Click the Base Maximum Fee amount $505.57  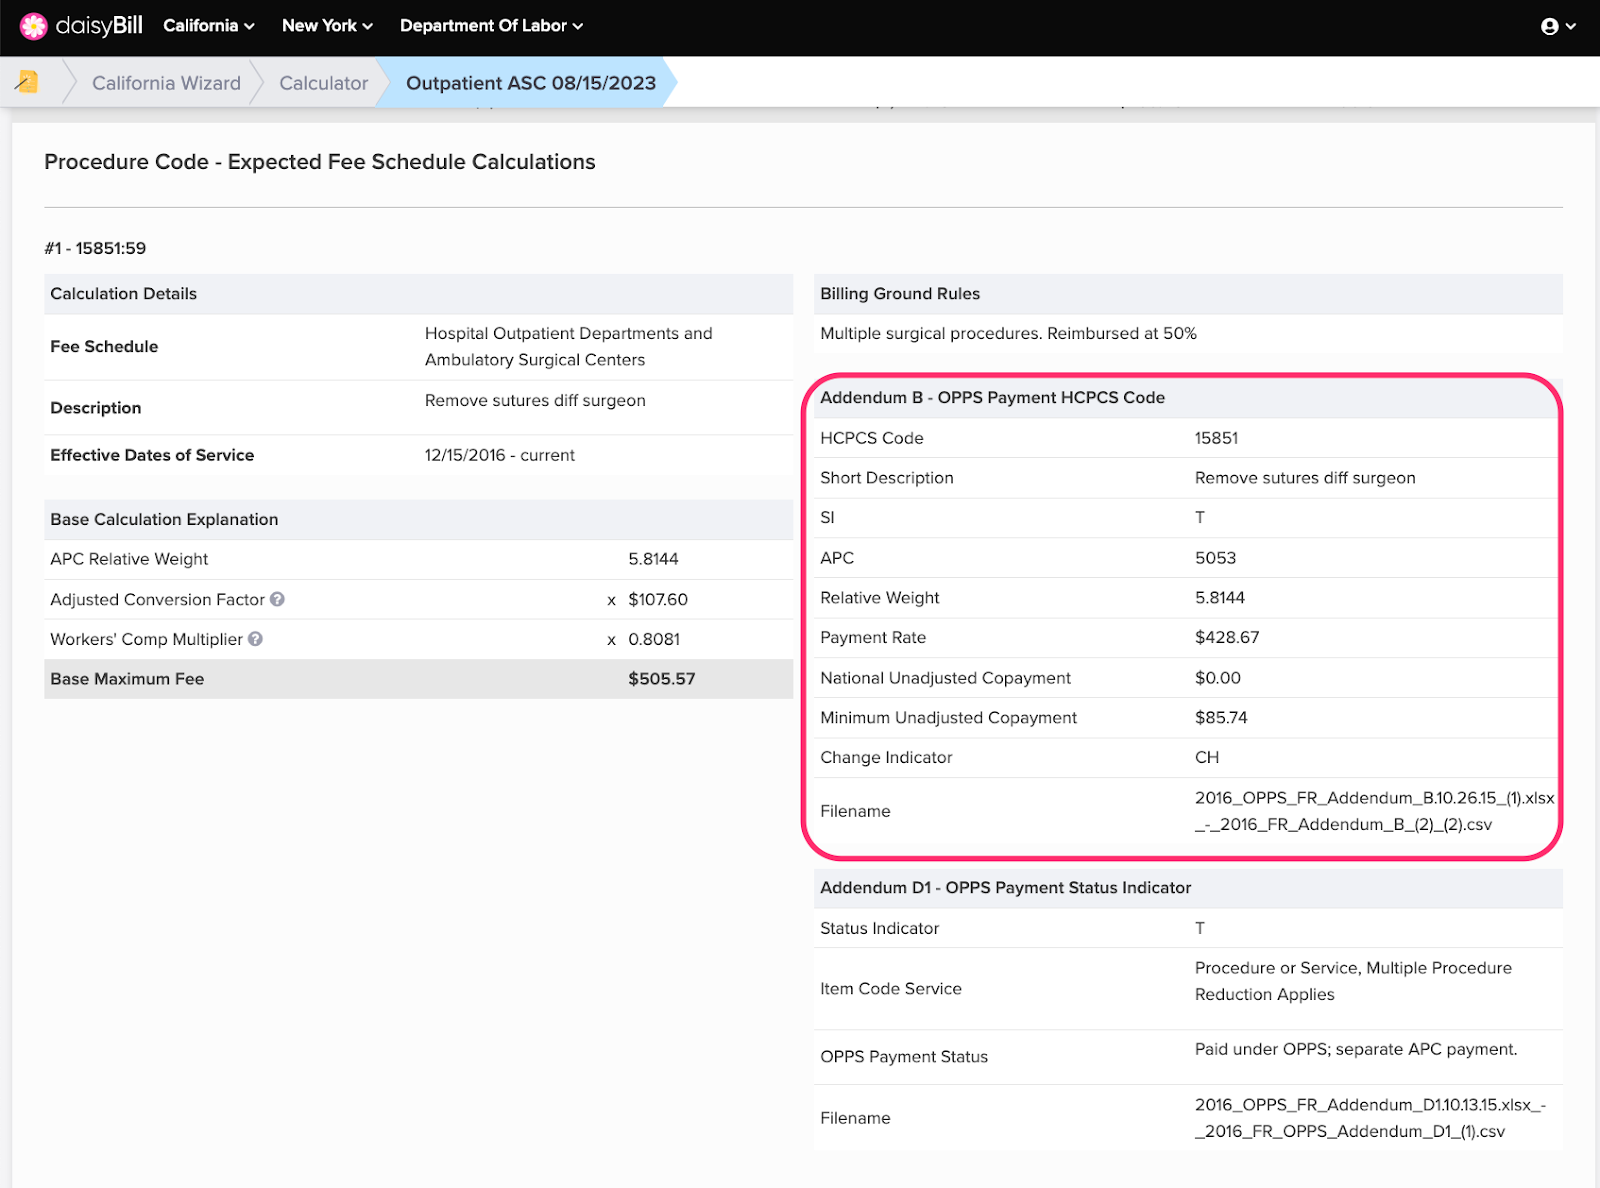click(661, 679)
